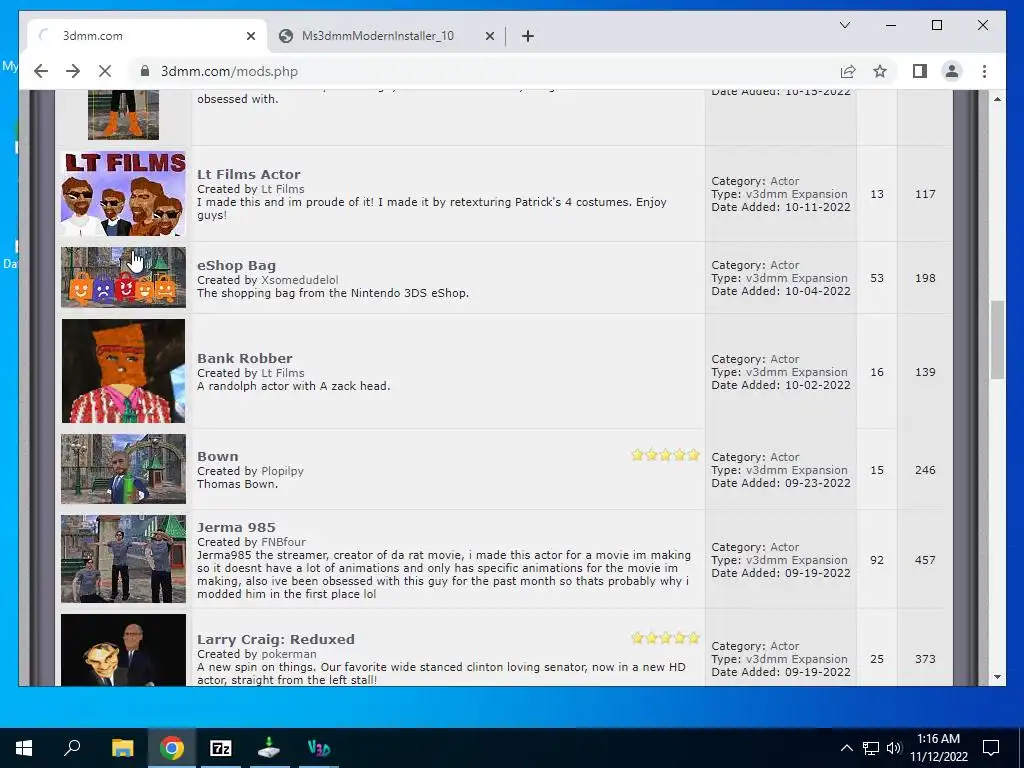Open the Bank Robber mod page
The image size is (1024, 768).
tap(245, 358)
